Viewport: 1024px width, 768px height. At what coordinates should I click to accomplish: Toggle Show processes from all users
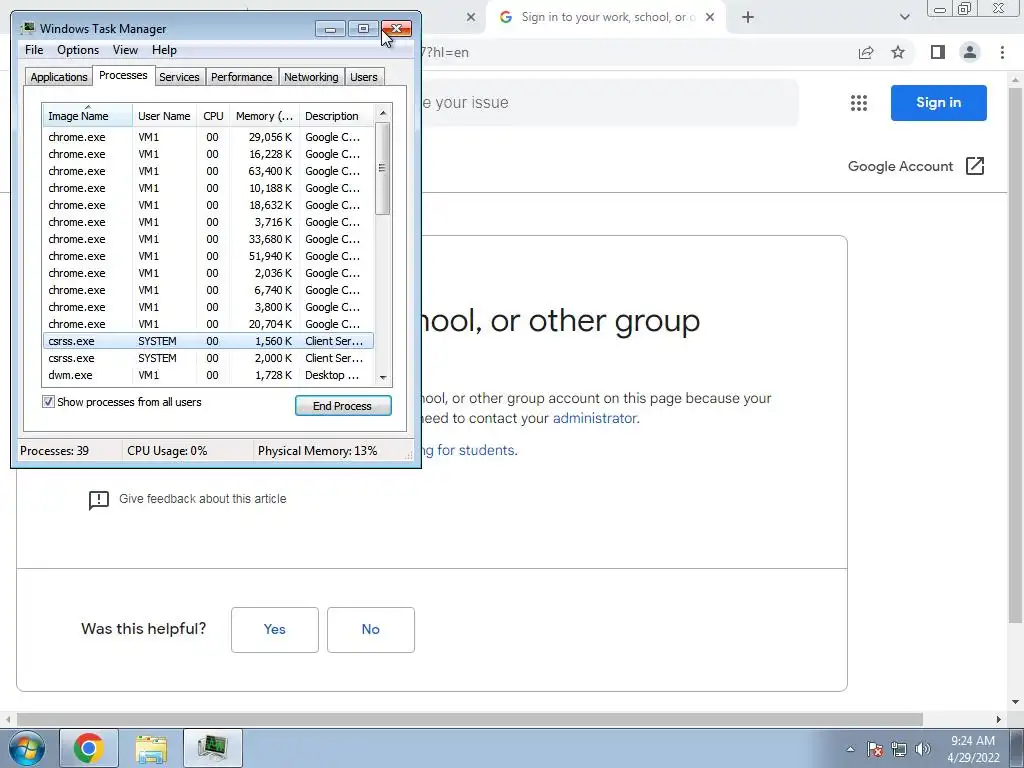click(48, 402)
